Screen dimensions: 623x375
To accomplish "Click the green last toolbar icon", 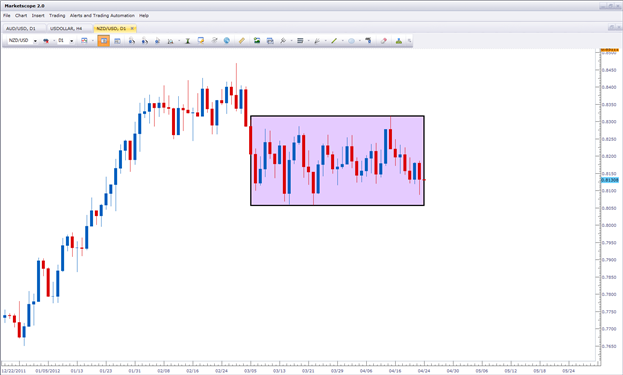I will [399, 41].
